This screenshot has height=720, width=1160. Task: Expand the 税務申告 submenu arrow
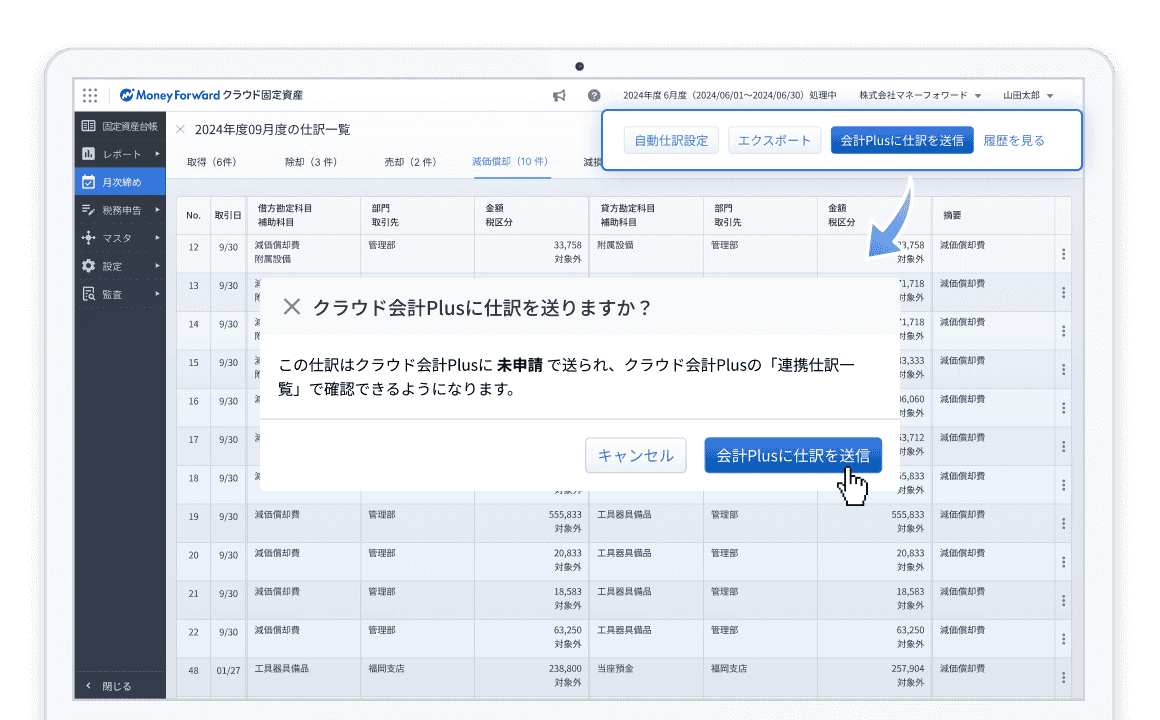pyautogui.click(x=157, y=210)
